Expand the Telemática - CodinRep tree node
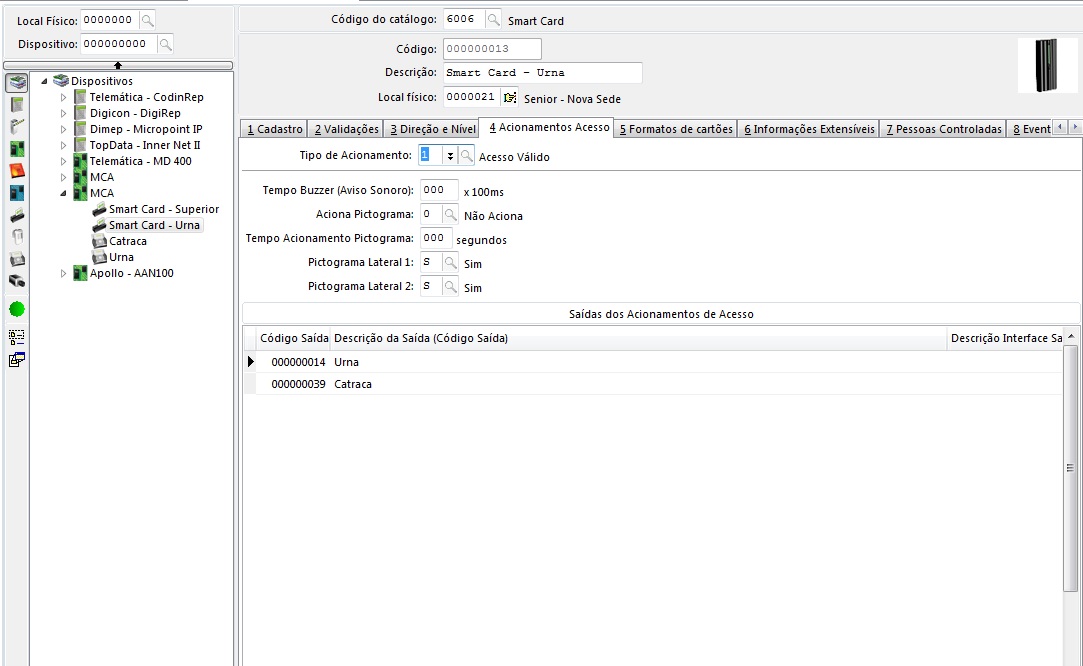The image size is (1083, 666). 64,97
